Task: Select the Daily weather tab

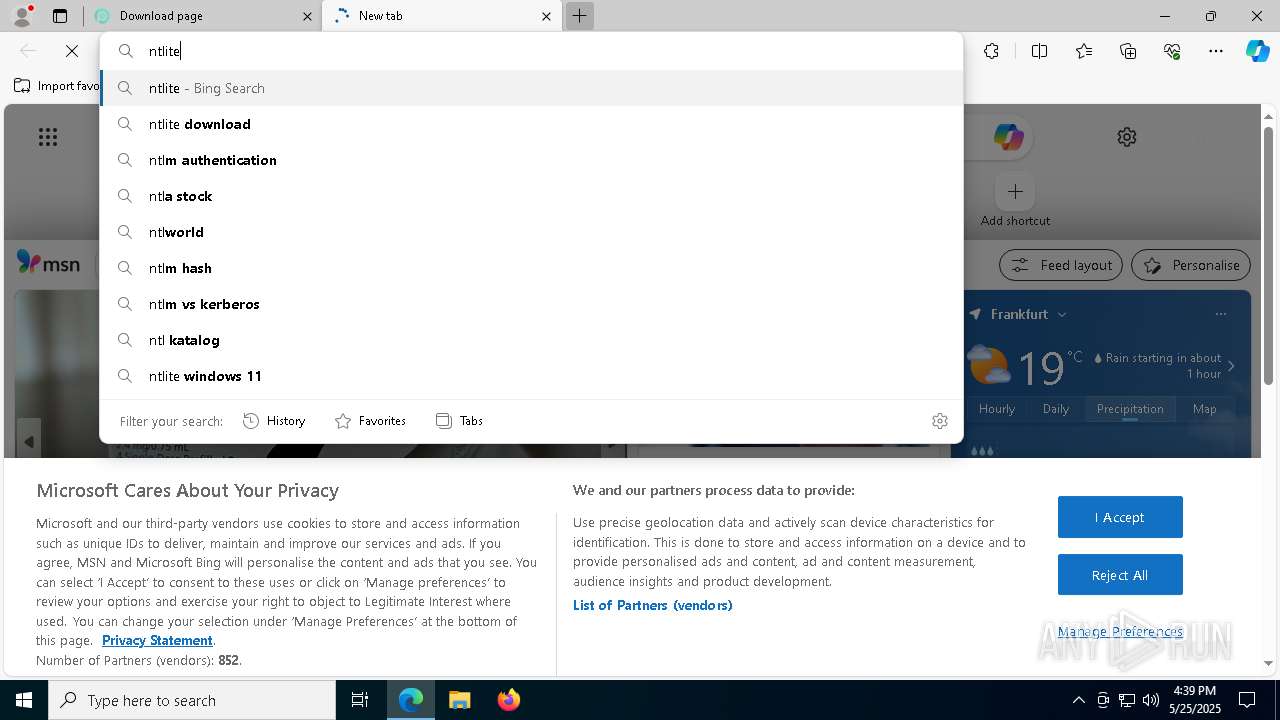Action: pos(1056,409)
